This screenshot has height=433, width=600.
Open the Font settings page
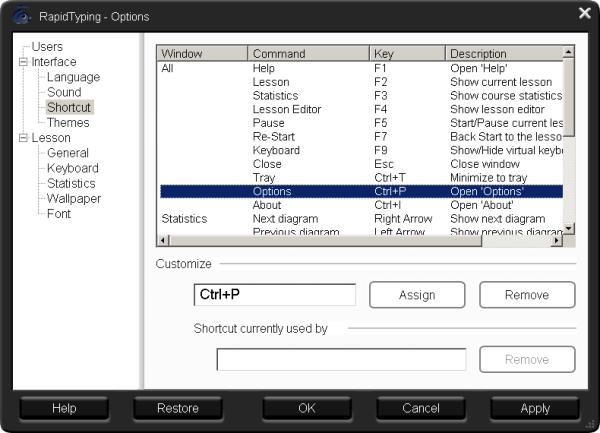(59, 213)
